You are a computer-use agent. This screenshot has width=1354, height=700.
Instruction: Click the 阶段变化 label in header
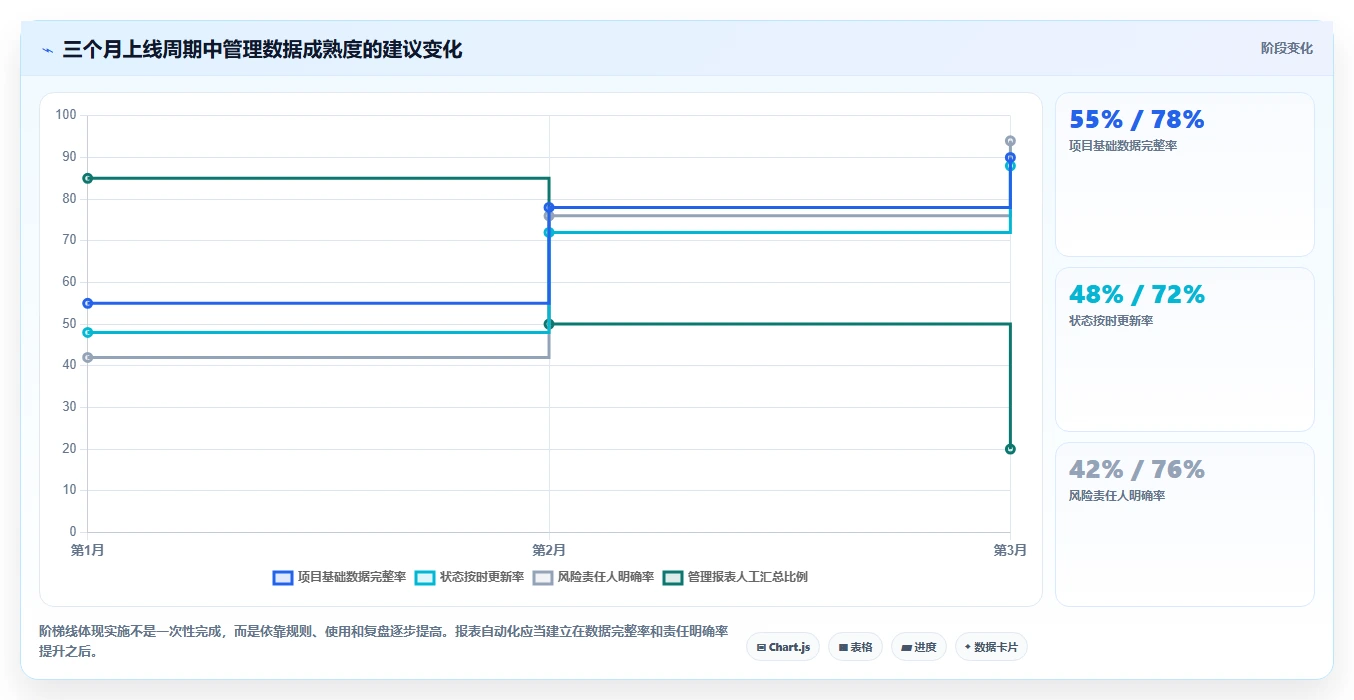click(x=1286, y=48)
